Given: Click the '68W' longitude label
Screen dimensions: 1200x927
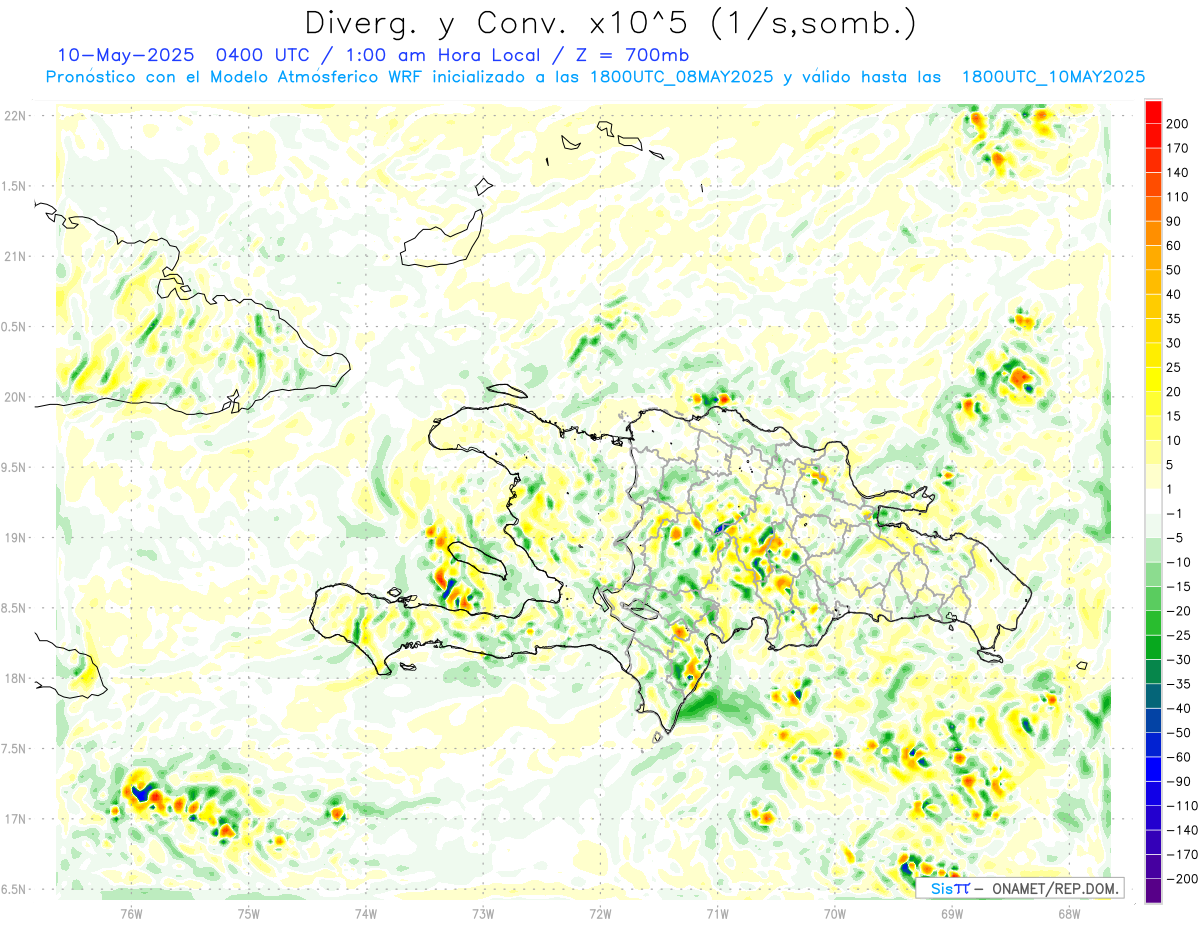Looking at the screenshot, I should pos(1069,913).
